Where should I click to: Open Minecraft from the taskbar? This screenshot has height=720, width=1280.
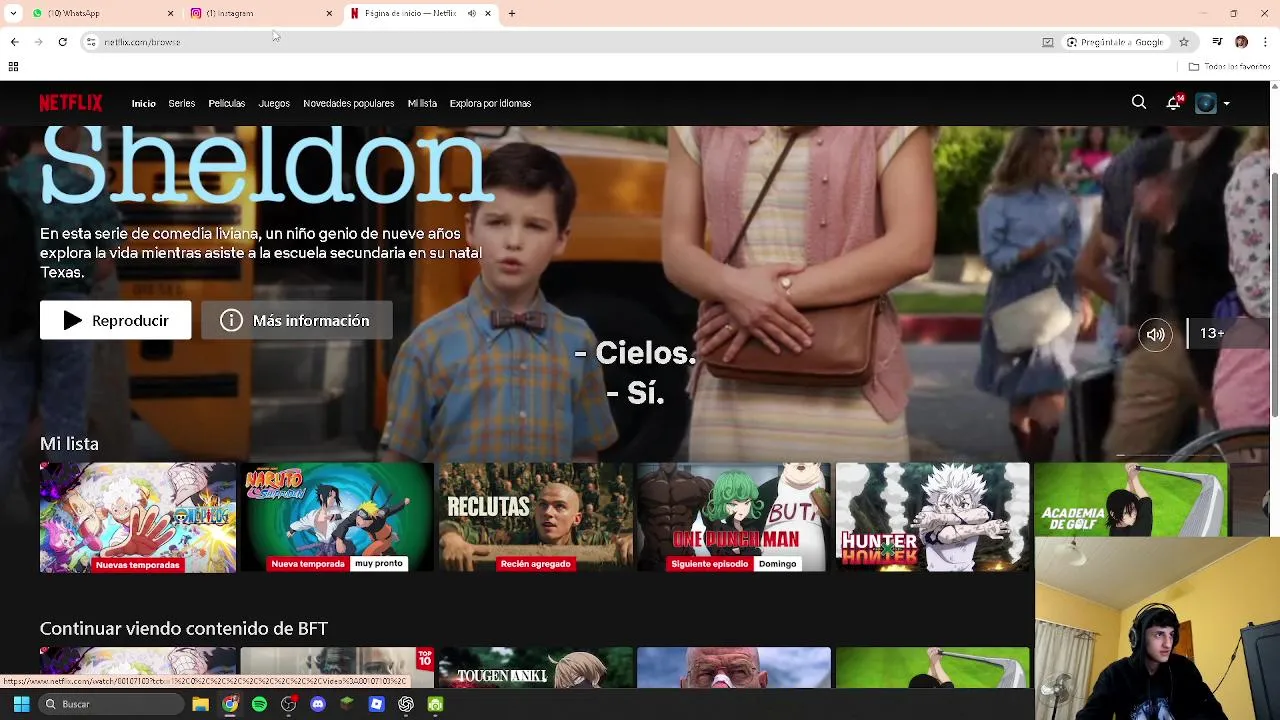pyautogui.click(x=347, y=704)
